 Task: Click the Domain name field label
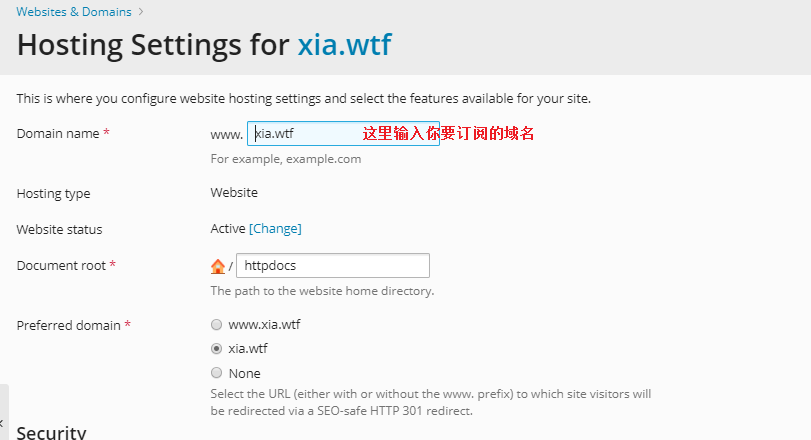(x=59, y=133)
